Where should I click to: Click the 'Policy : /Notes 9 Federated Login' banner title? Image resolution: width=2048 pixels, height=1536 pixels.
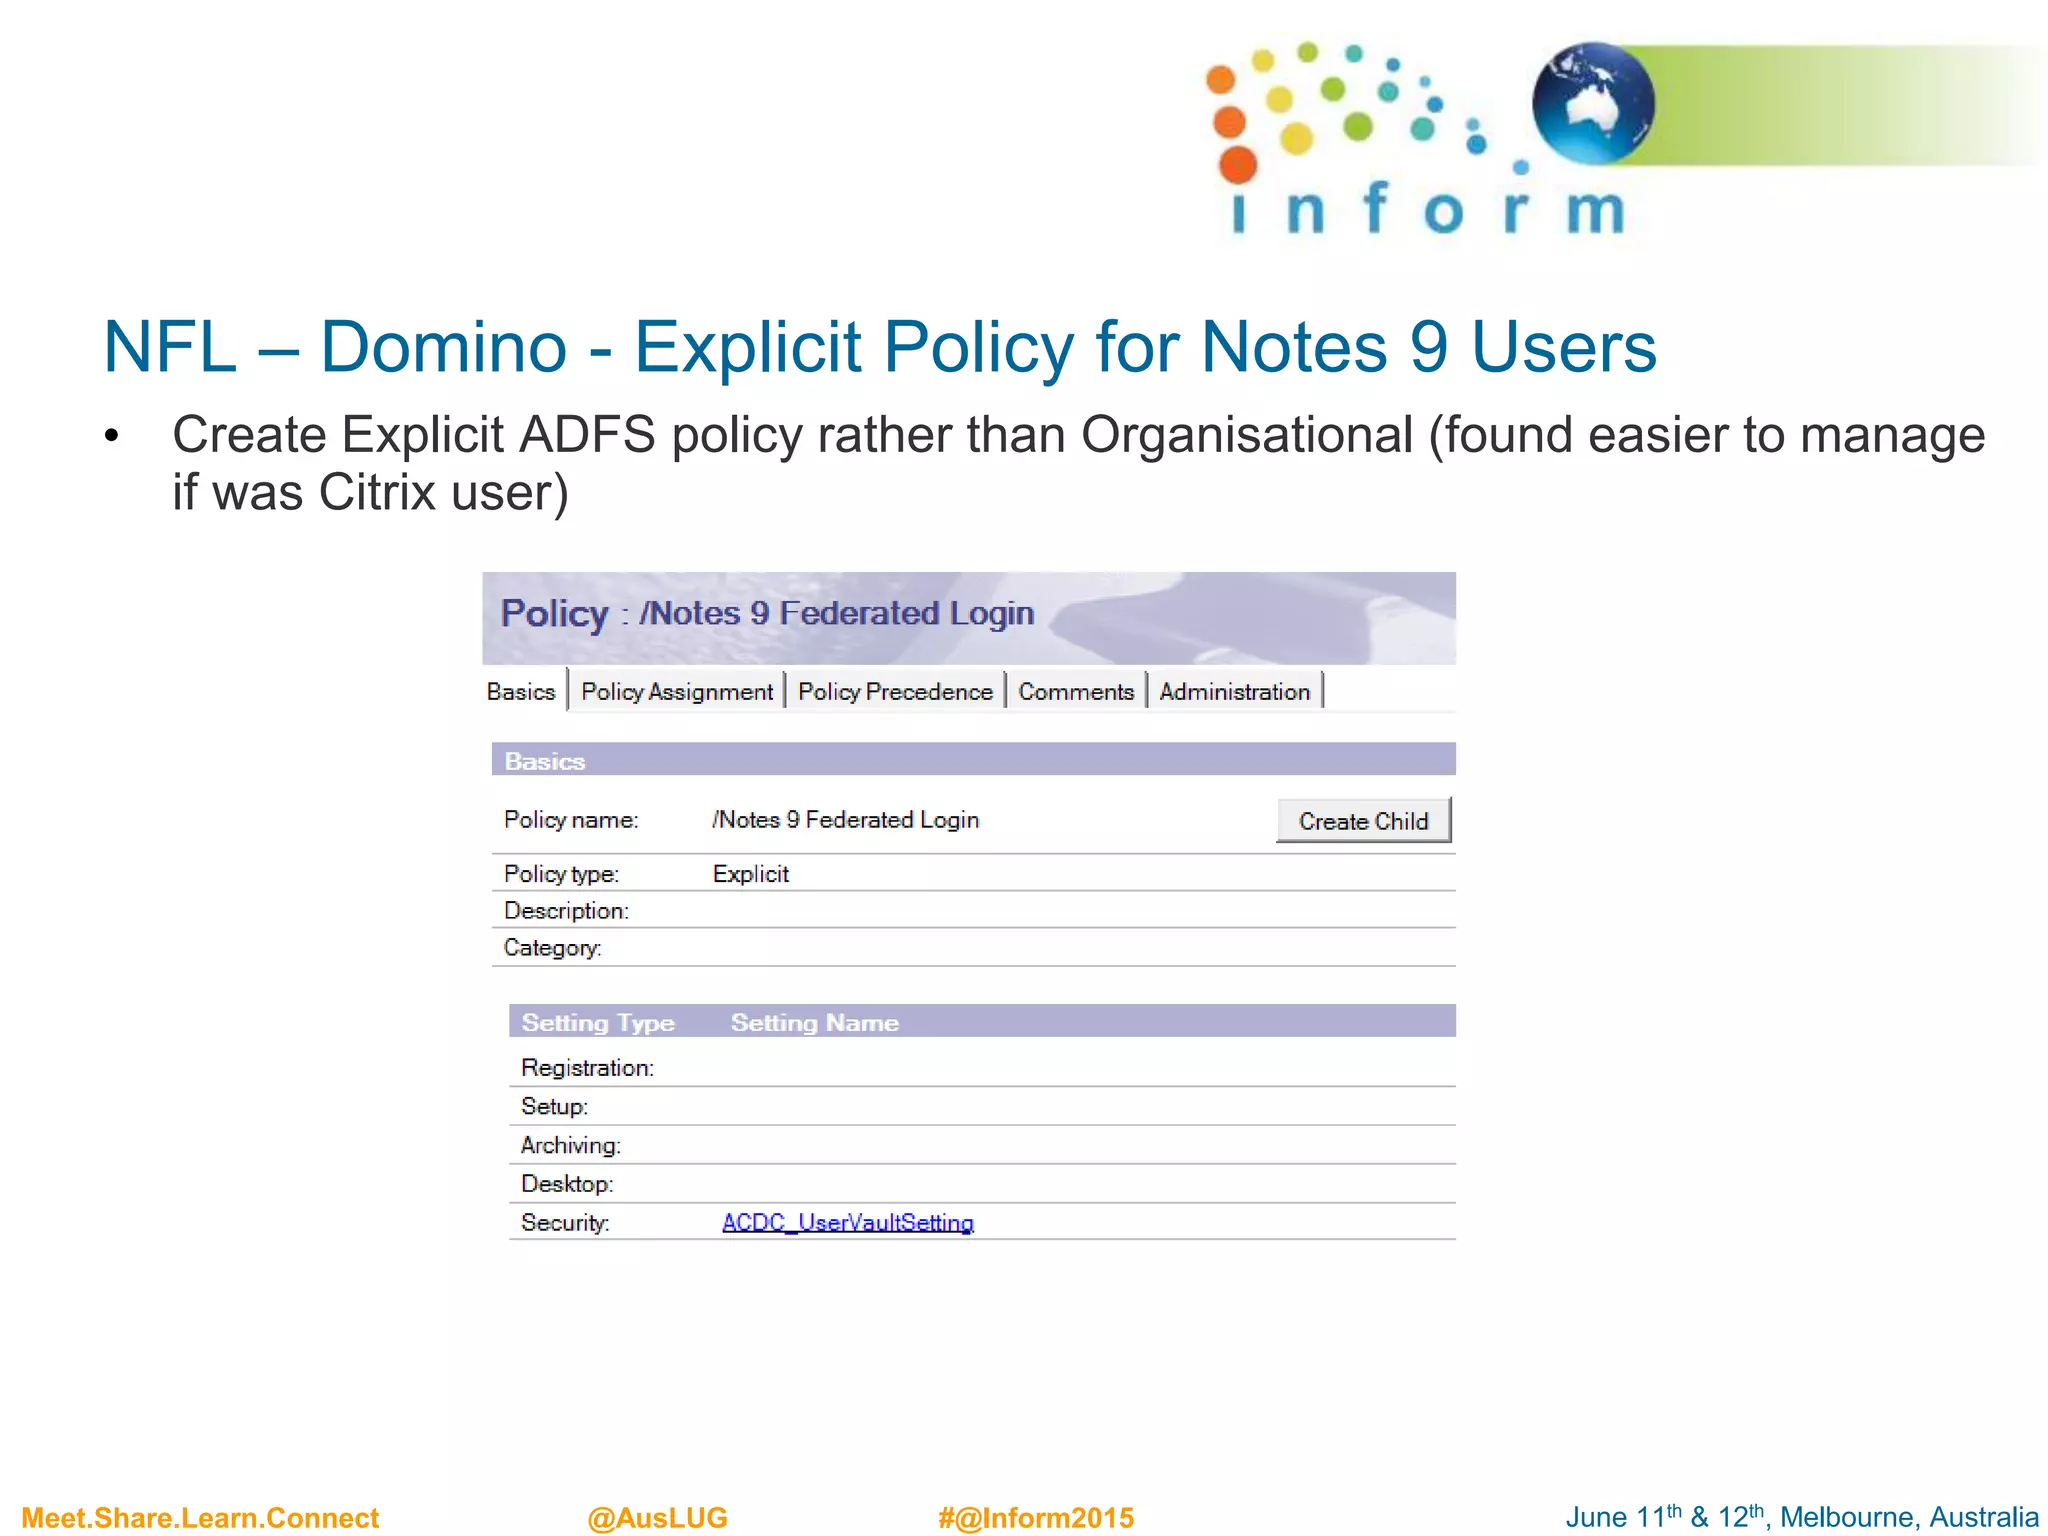(x=767, y=613)
